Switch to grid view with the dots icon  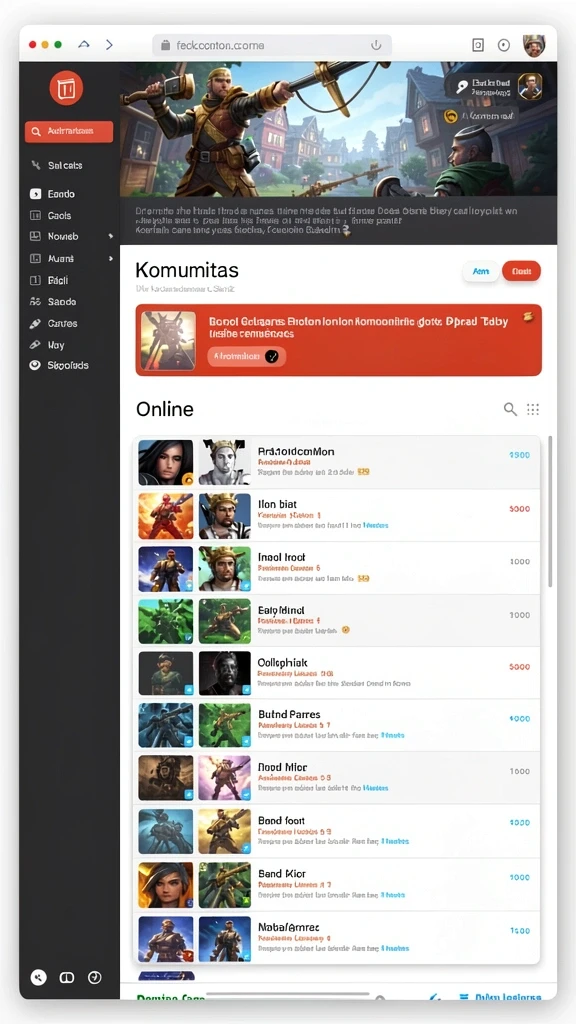(x=533, y=409)
